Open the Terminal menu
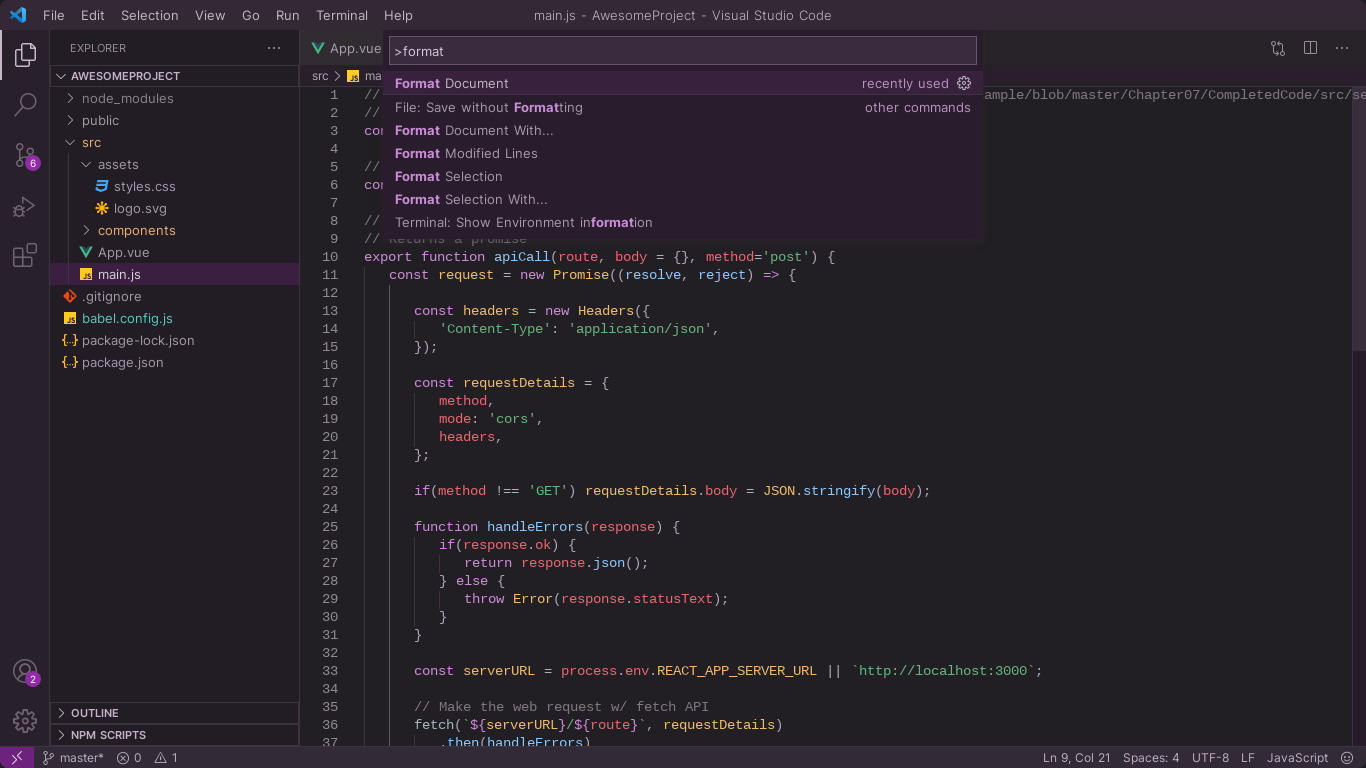This screenshot has height=768, width=1366. pos(342,15)
